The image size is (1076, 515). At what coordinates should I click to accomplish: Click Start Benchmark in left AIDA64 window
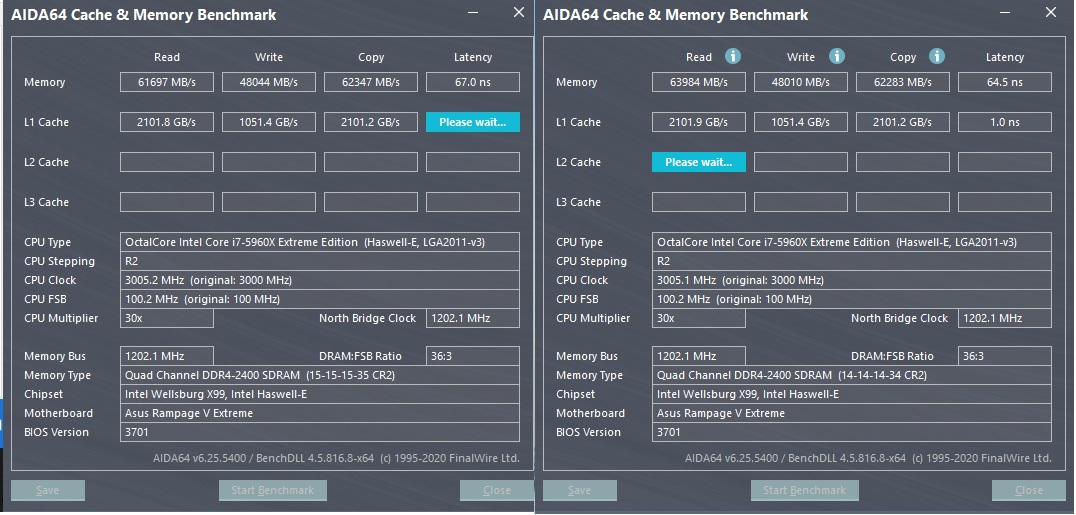273,490
